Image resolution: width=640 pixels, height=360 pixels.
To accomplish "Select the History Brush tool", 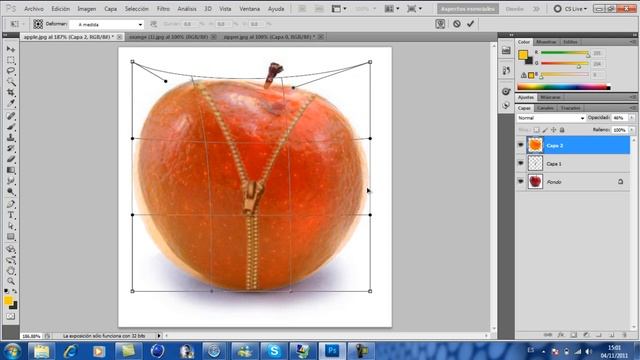I will coord(11,148).
